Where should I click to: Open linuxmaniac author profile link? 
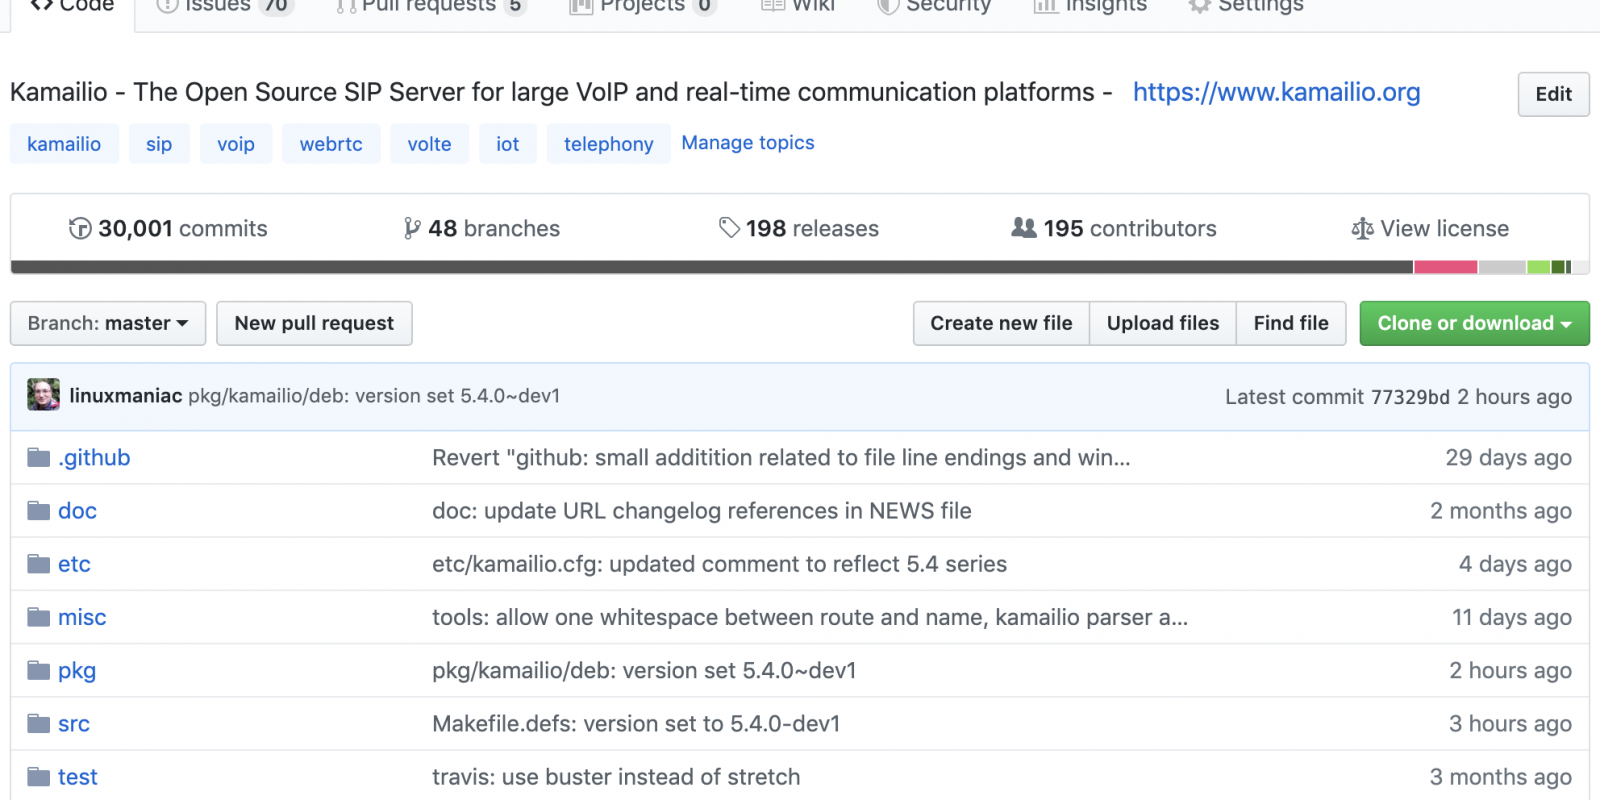click(x=125, y=396)
